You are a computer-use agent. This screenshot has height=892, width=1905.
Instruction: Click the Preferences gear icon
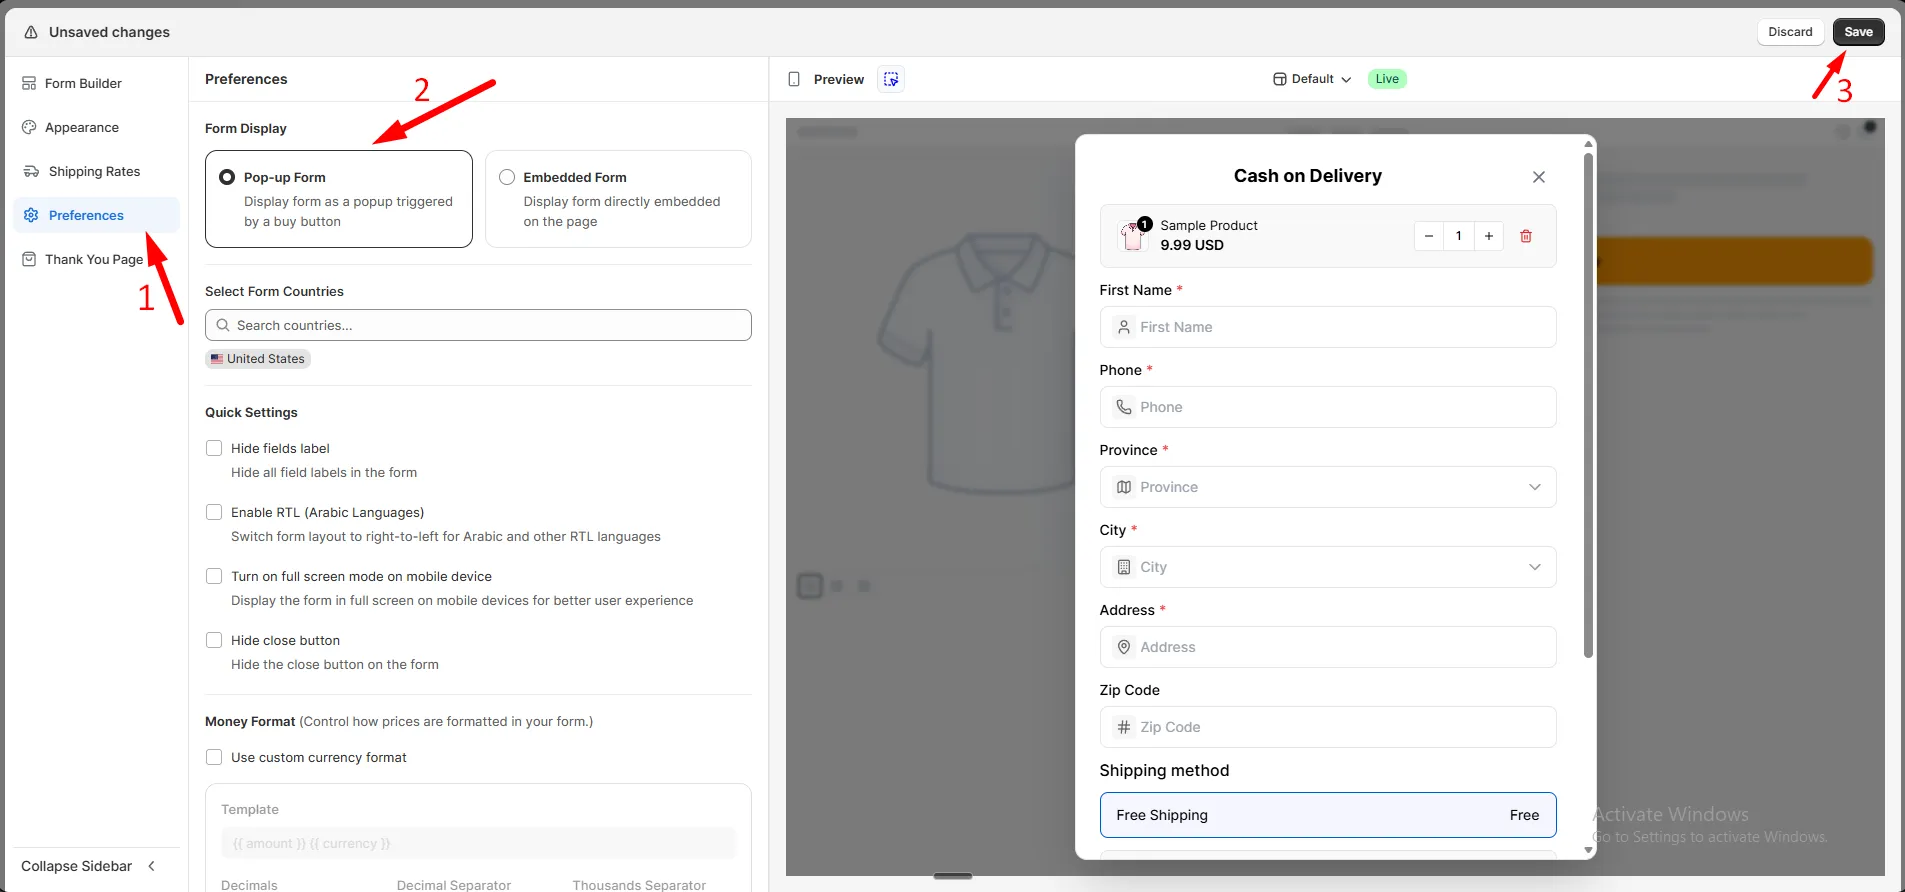(31, 215)
